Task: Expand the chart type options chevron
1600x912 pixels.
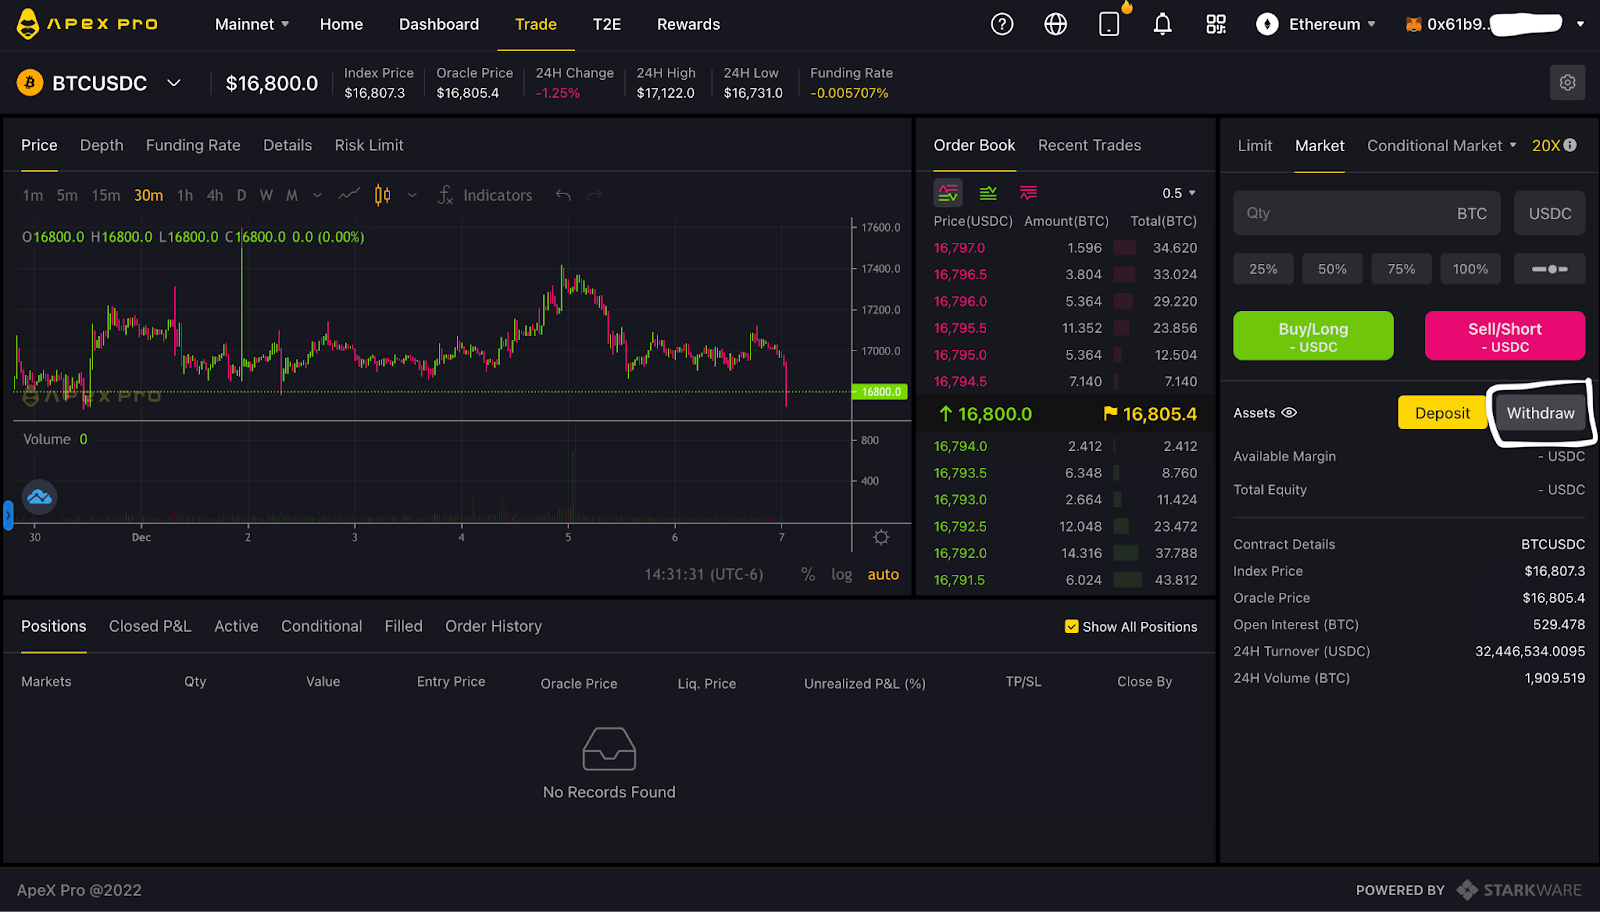Action: (412, 195)
